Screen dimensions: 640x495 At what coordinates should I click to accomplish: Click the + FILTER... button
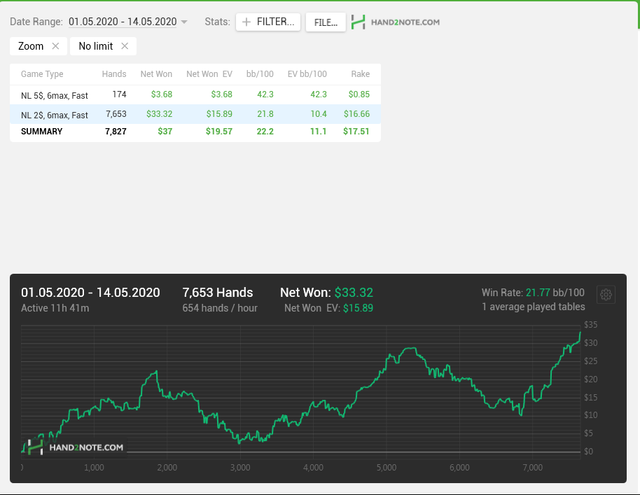[x=268, y=22]
